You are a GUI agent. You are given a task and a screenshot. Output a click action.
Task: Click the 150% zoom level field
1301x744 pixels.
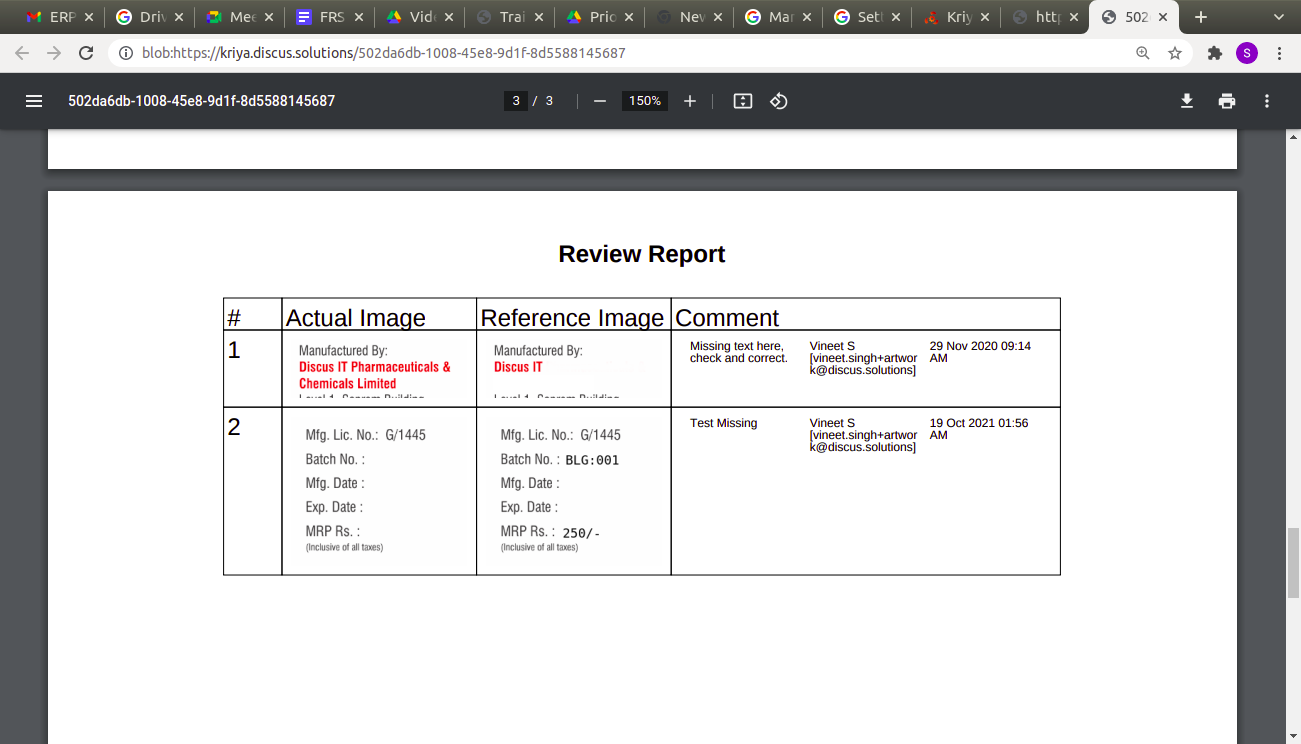[x=645, y=101]
